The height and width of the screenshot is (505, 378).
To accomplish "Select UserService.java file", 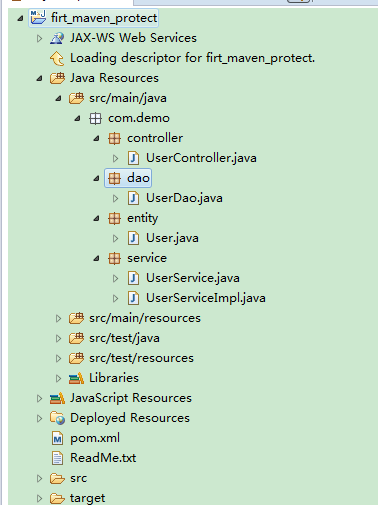I will click(193, 278).
